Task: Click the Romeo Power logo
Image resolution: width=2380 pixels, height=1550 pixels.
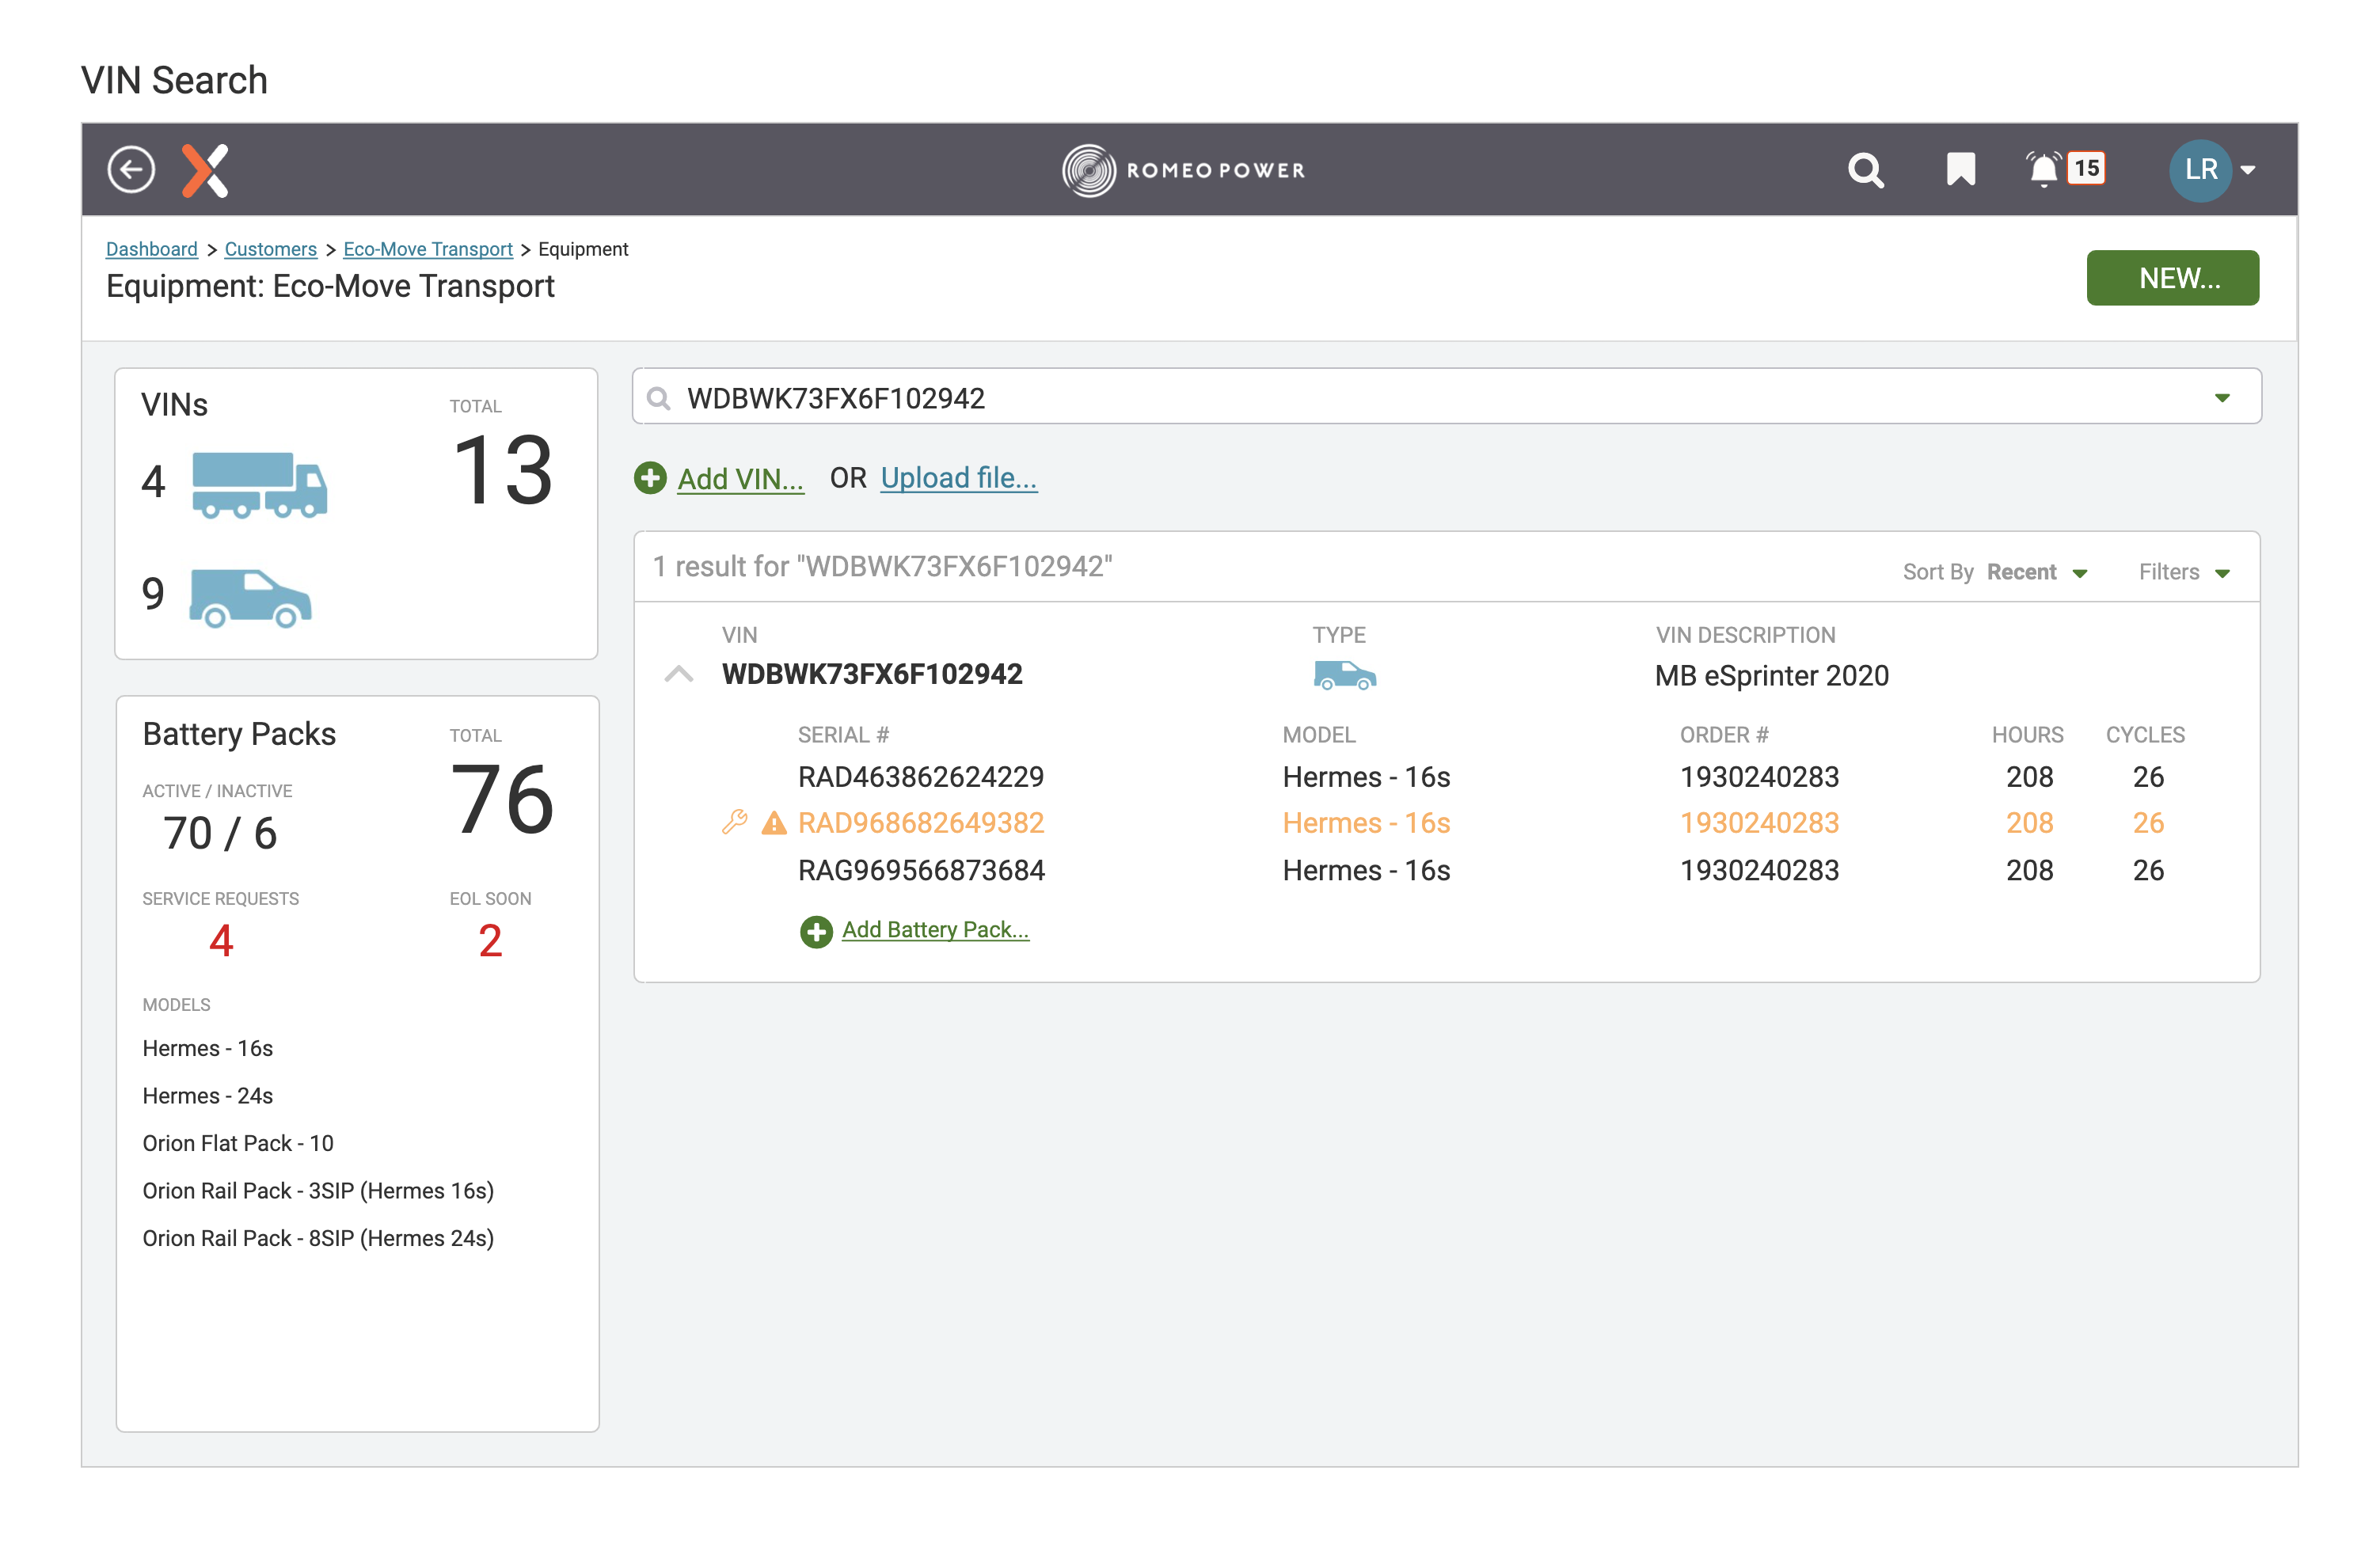Action: coord(1184,170)
